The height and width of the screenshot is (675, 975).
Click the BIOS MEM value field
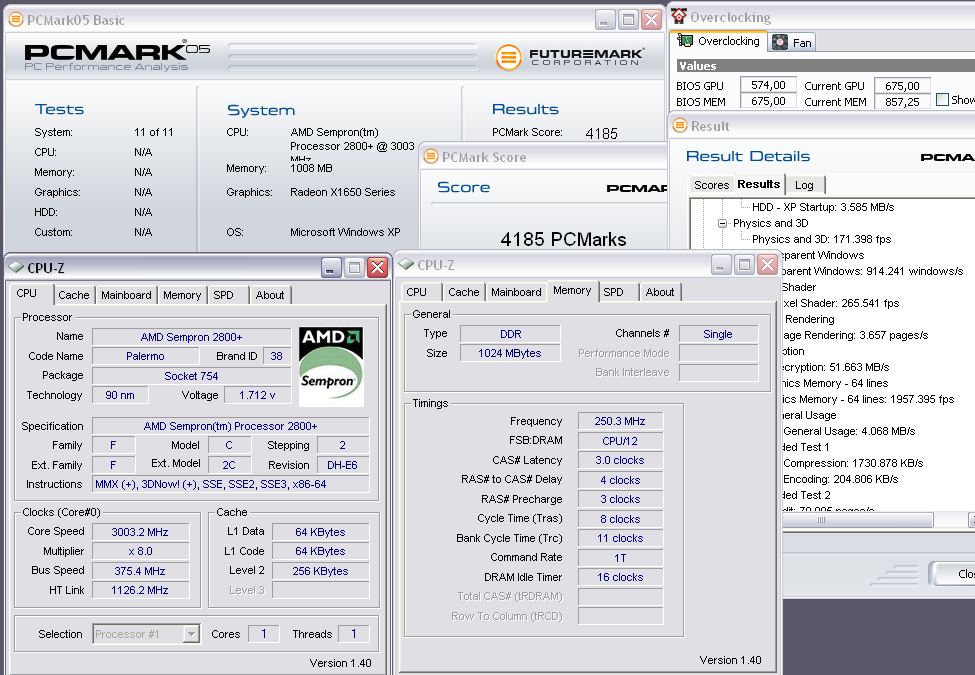768,101
